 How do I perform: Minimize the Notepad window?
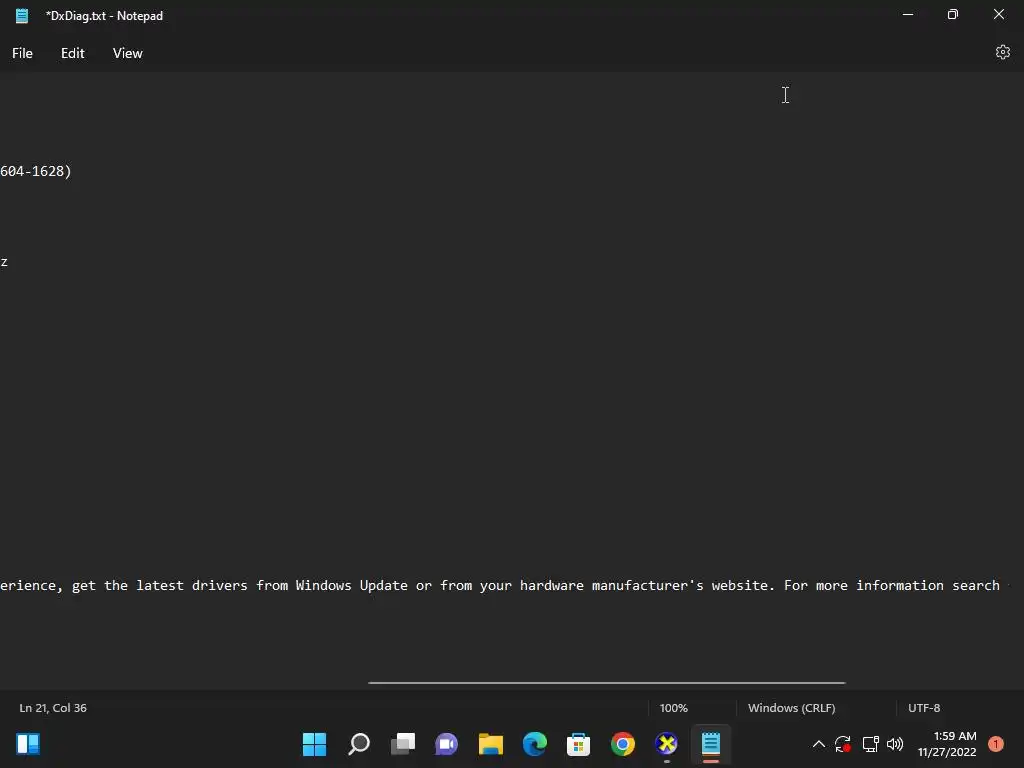pos(908,14)
